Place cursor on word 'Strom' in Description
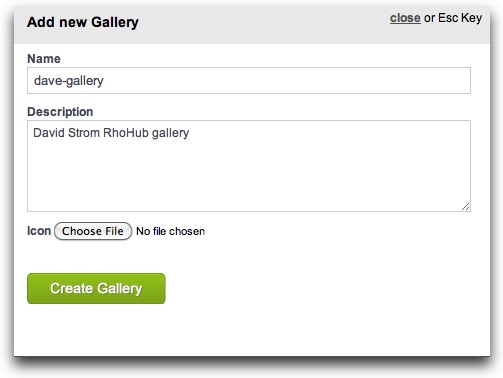 84,133
